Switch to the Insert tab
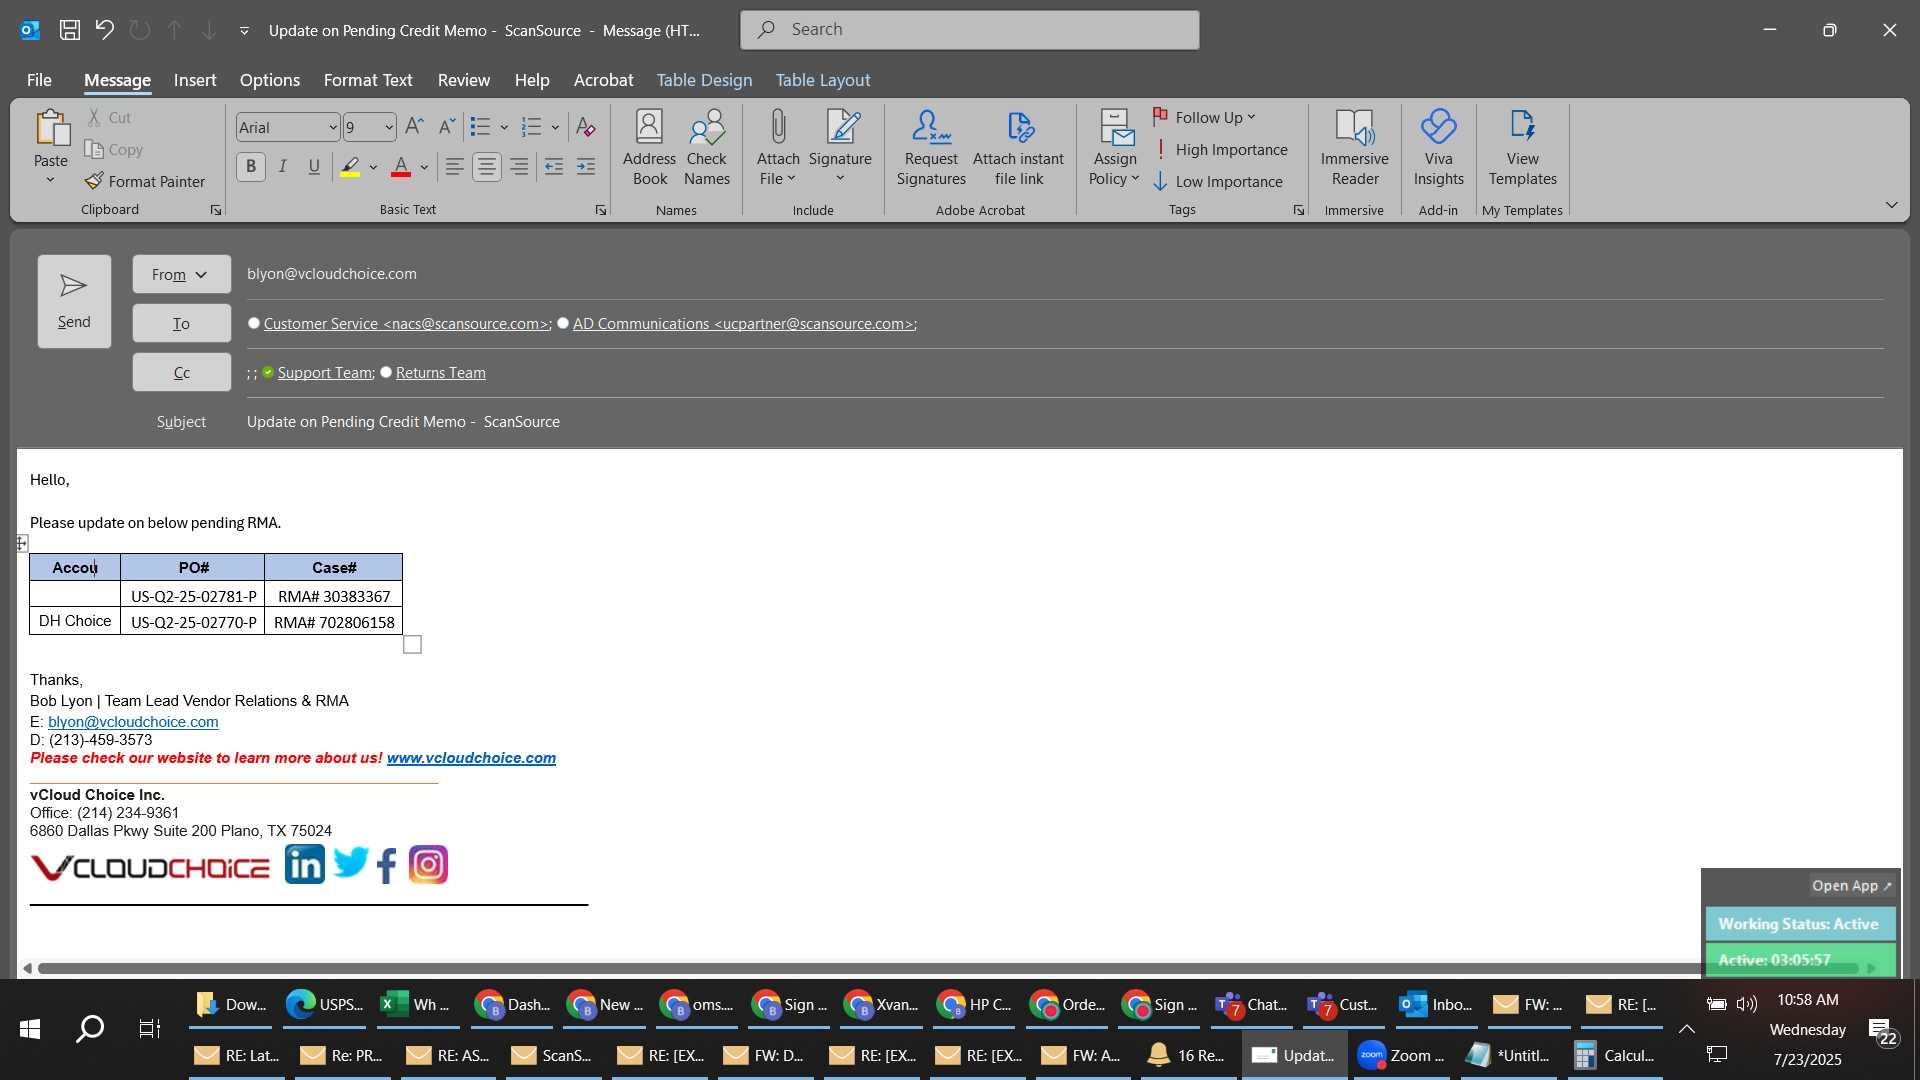The height and width of the screenshot is (1080, 1920). 194,80
